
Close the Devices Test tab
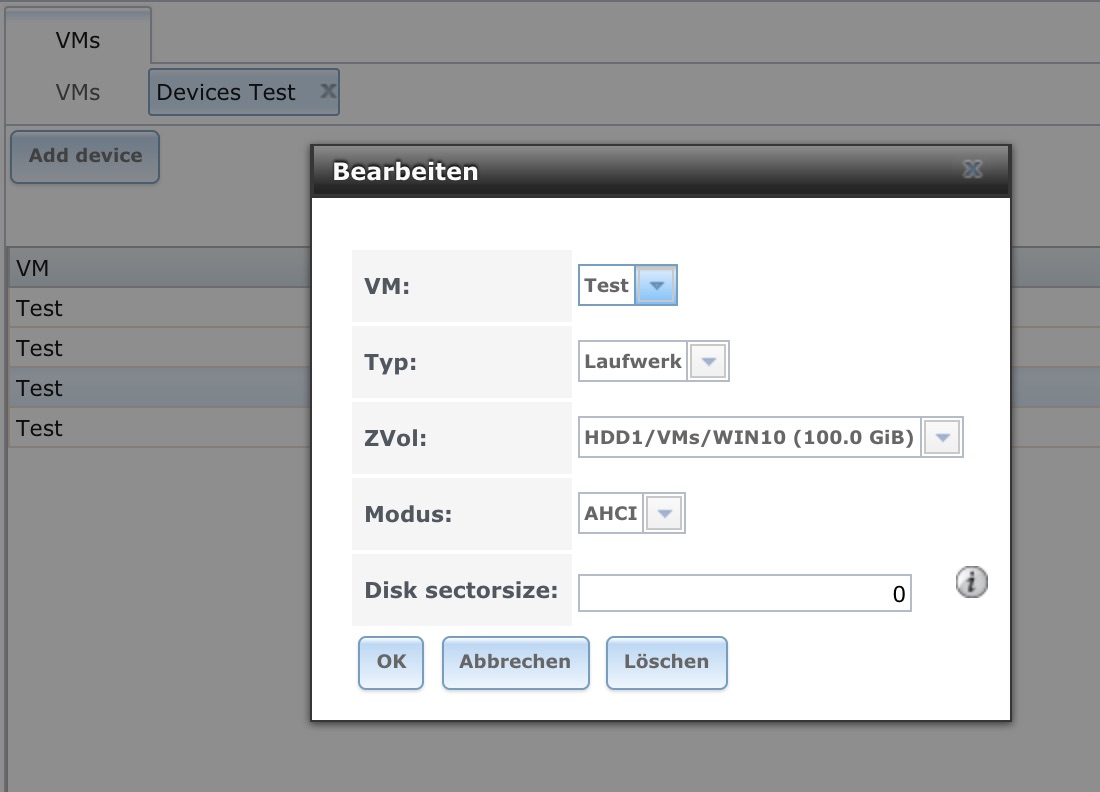pos(327,91)
